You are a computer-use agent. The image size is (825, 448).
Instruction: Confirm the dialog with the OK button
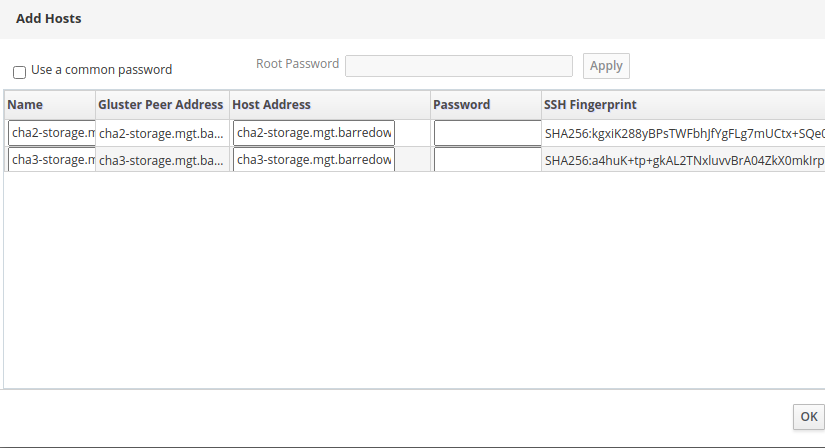pyautogui.click(x=808, y=417)
